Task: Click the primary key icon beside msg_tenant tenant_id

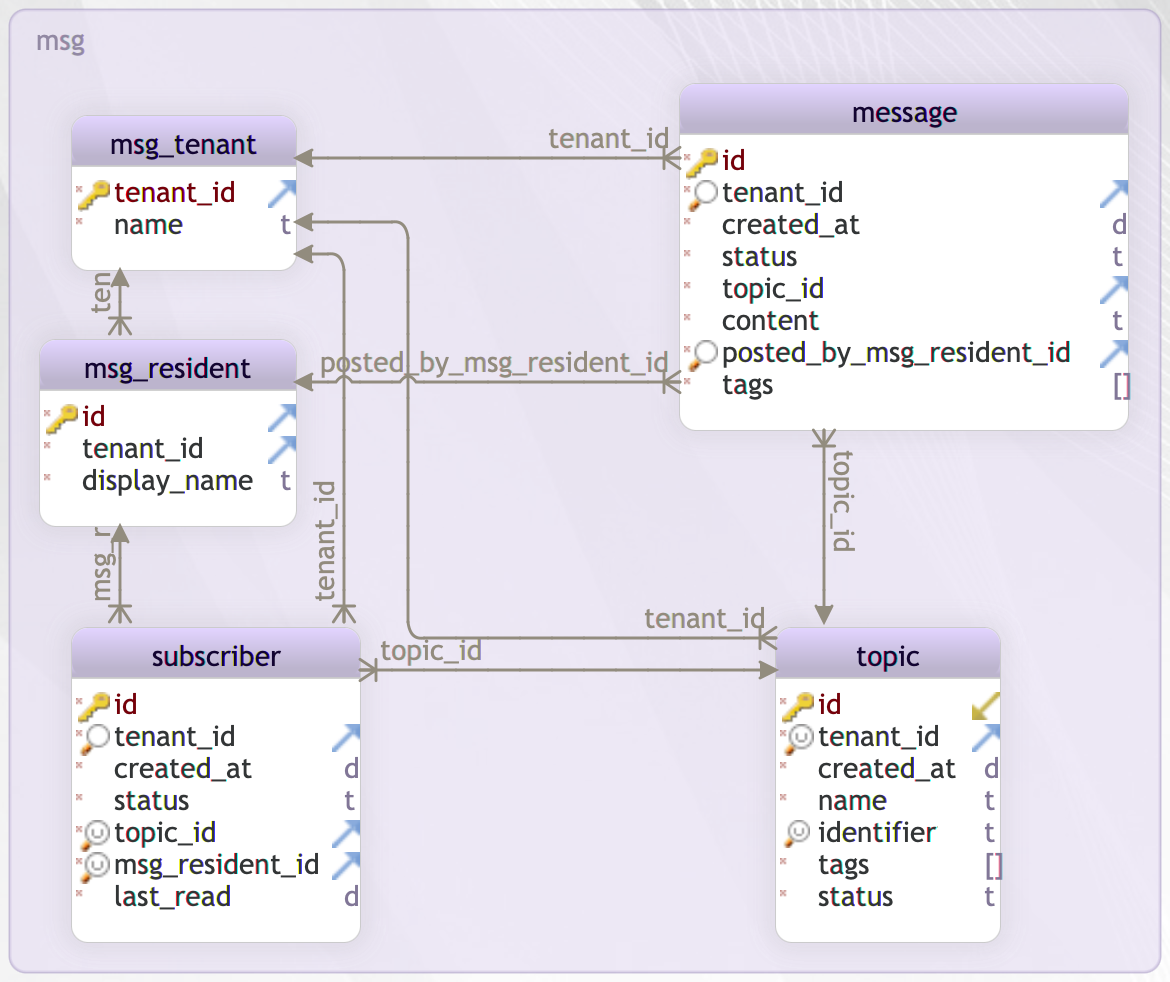Action: click(93, 194)
